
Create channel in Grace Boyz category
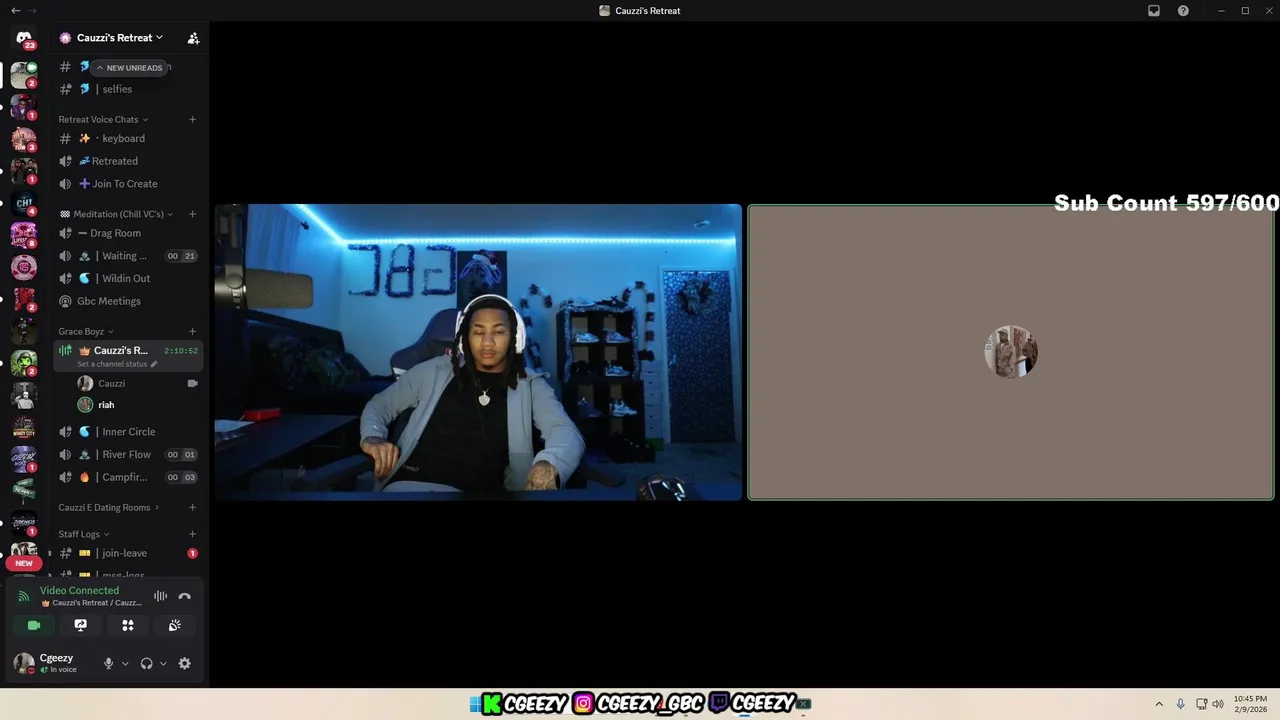click(193, 332)
